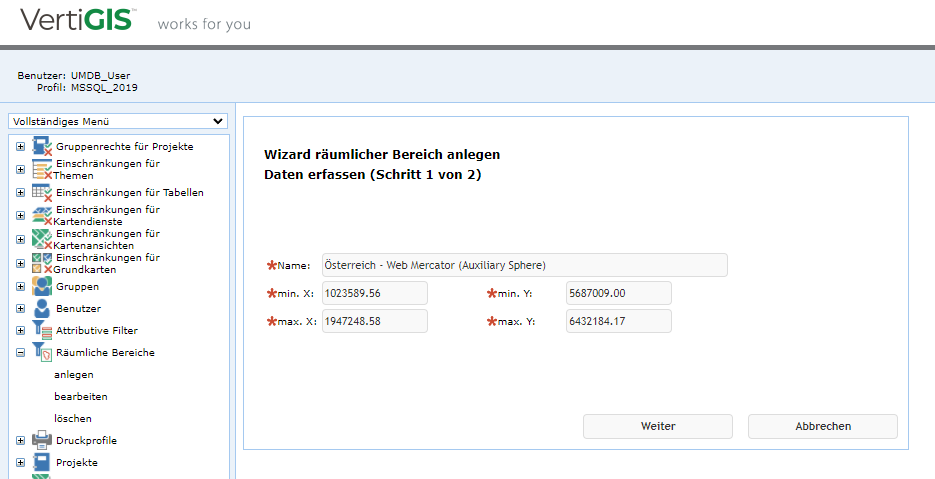
Task: Click the Weiter button
Action: click(658, 427)
